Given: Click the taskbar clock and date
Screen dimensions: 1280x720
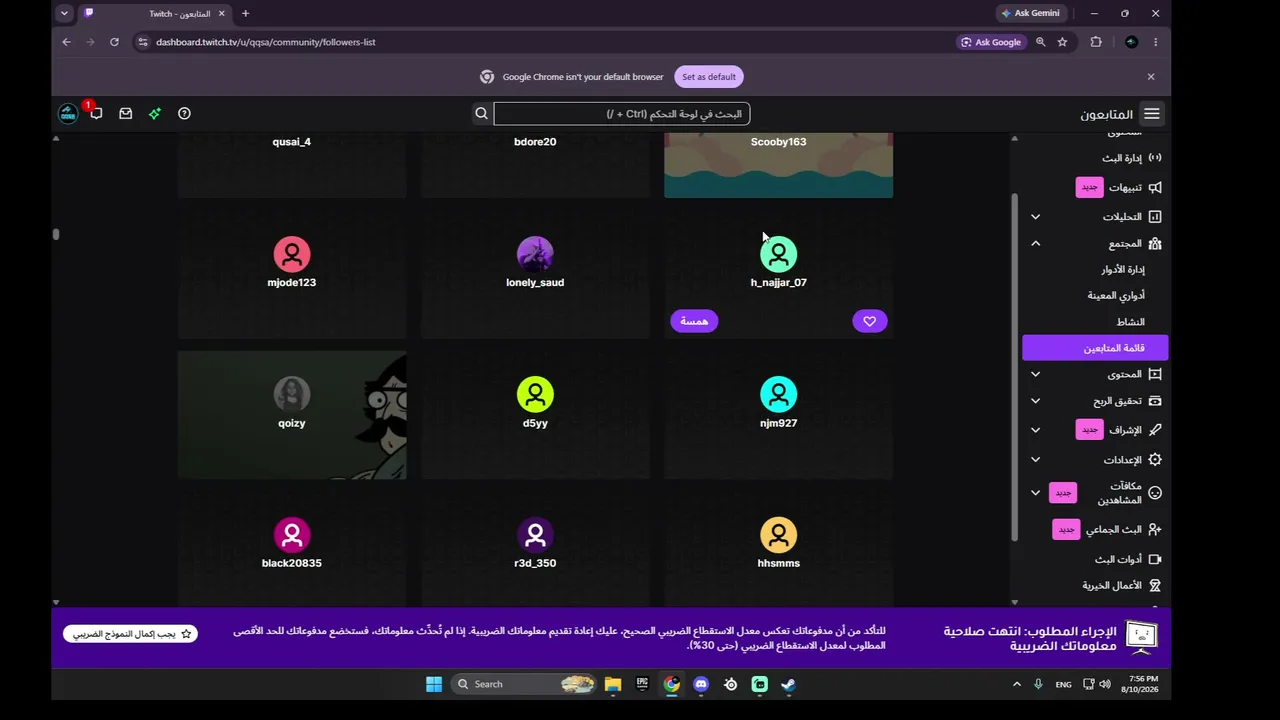Looking at the screenshot, I should 1140,684.
